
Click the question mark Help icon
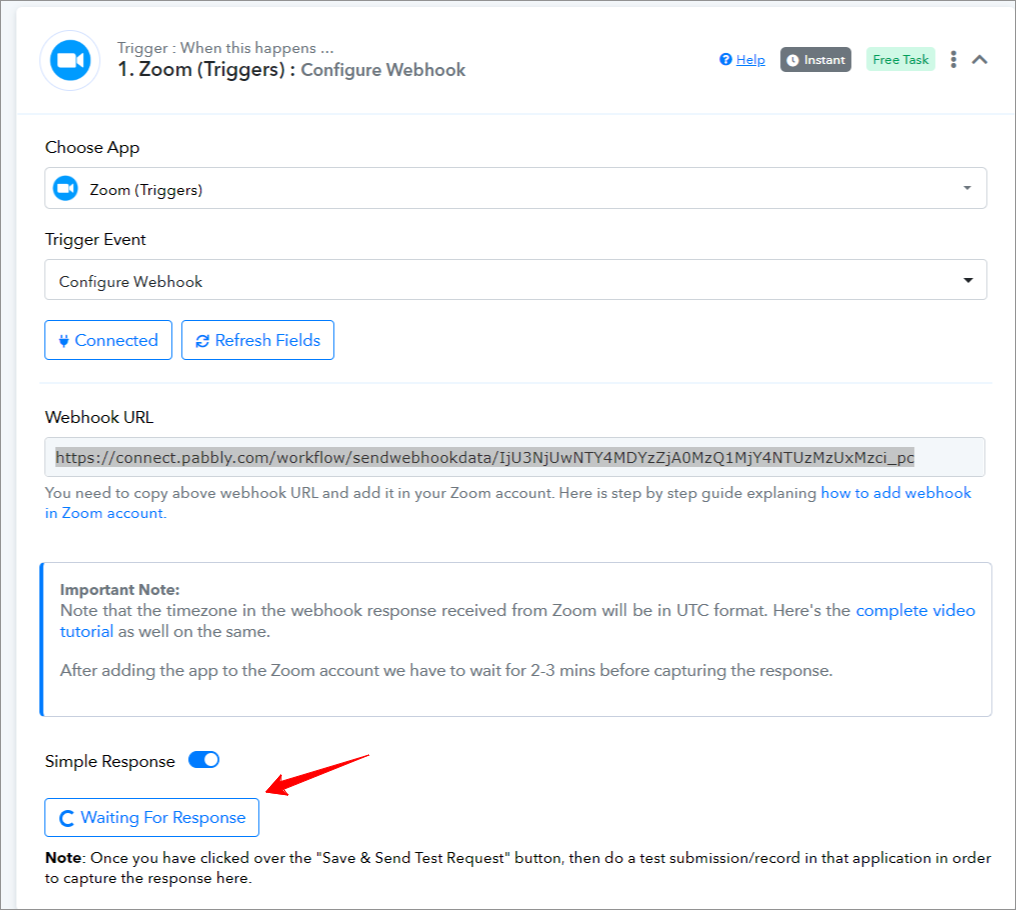point(726,60)
